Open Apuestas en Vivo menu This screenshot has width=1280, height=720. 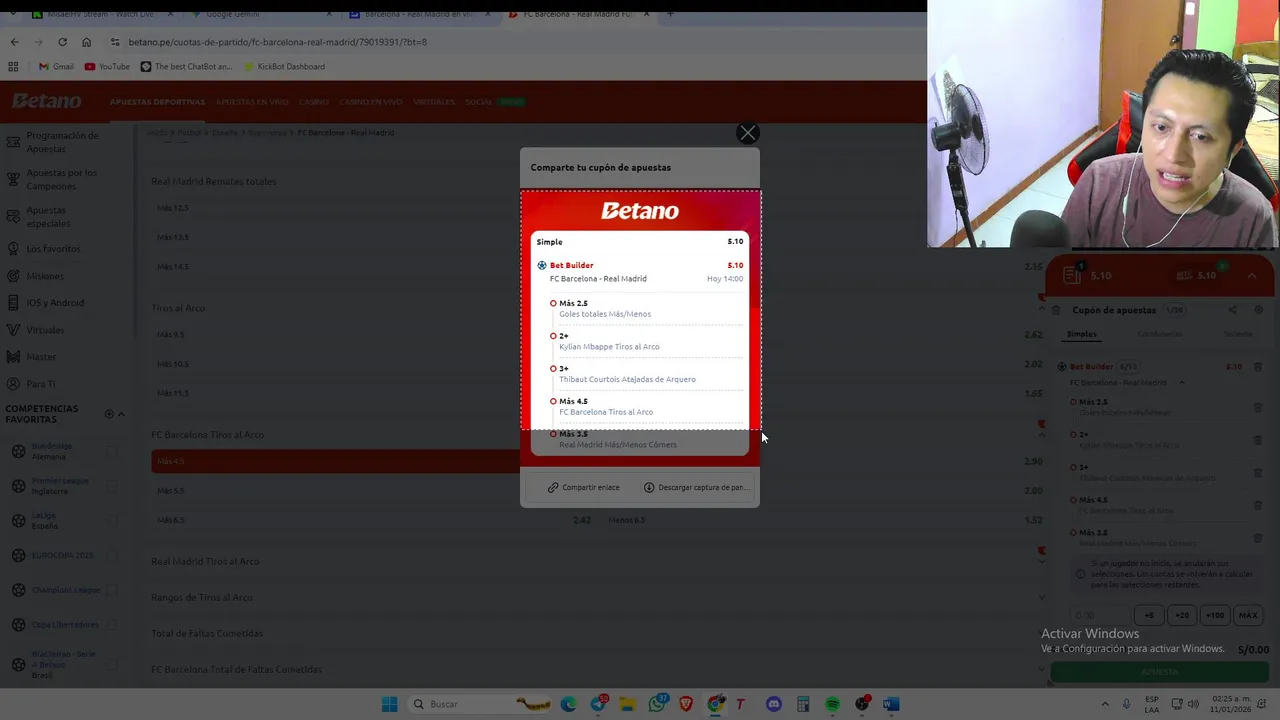252,102
